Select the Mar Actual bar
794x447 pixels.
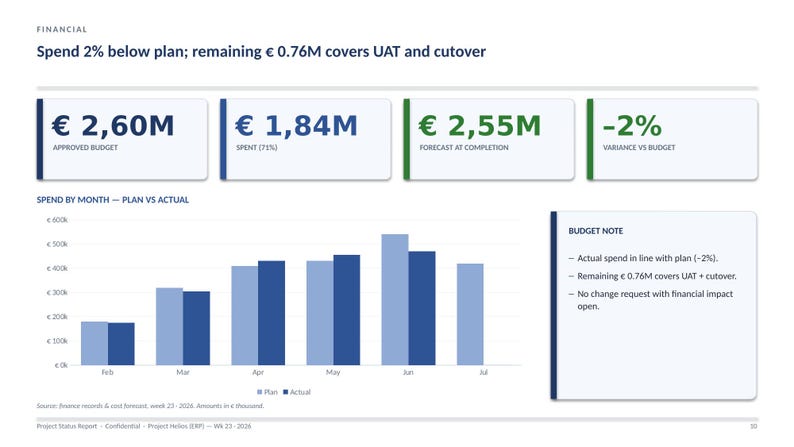tap(196, 328)
